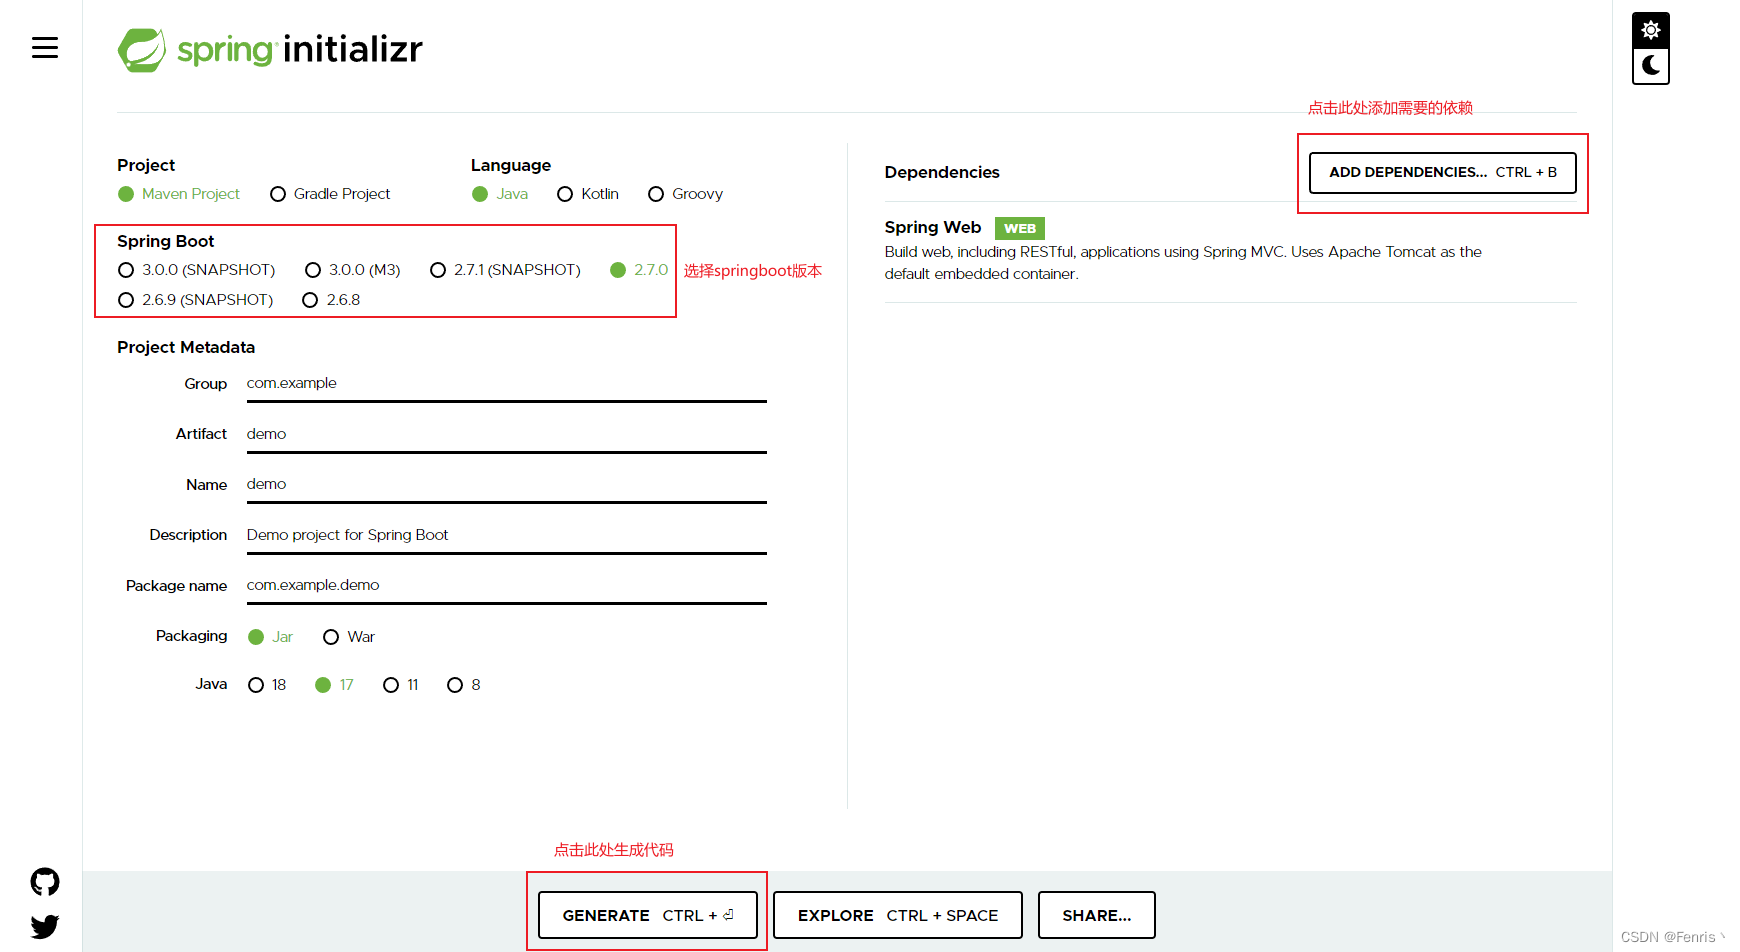Select Spring Boot 2.7.1 (SNAPSHOT)
Viewport: 1740px width, 952px height.
[x=505, y=270]
